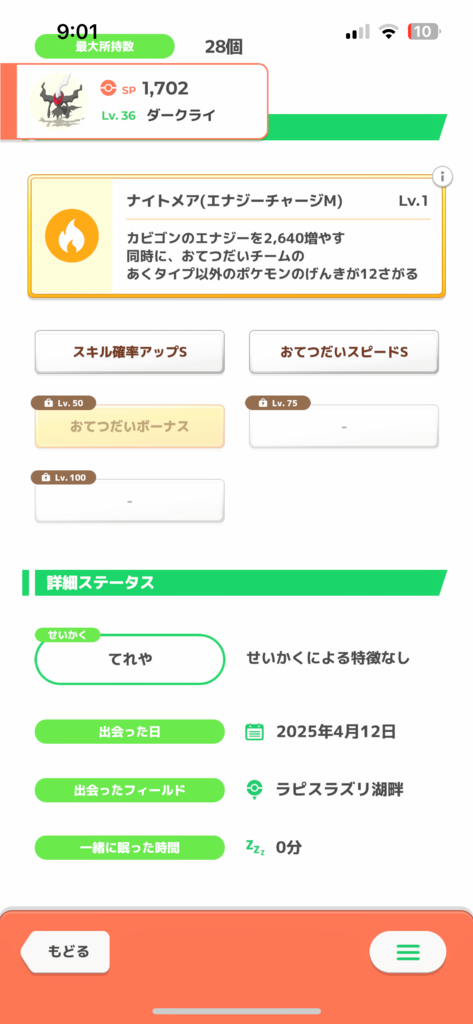This screenshot has height=1024, width=473.
Task: Tap the Poké Ball SP icon
Action: point(108,88)
